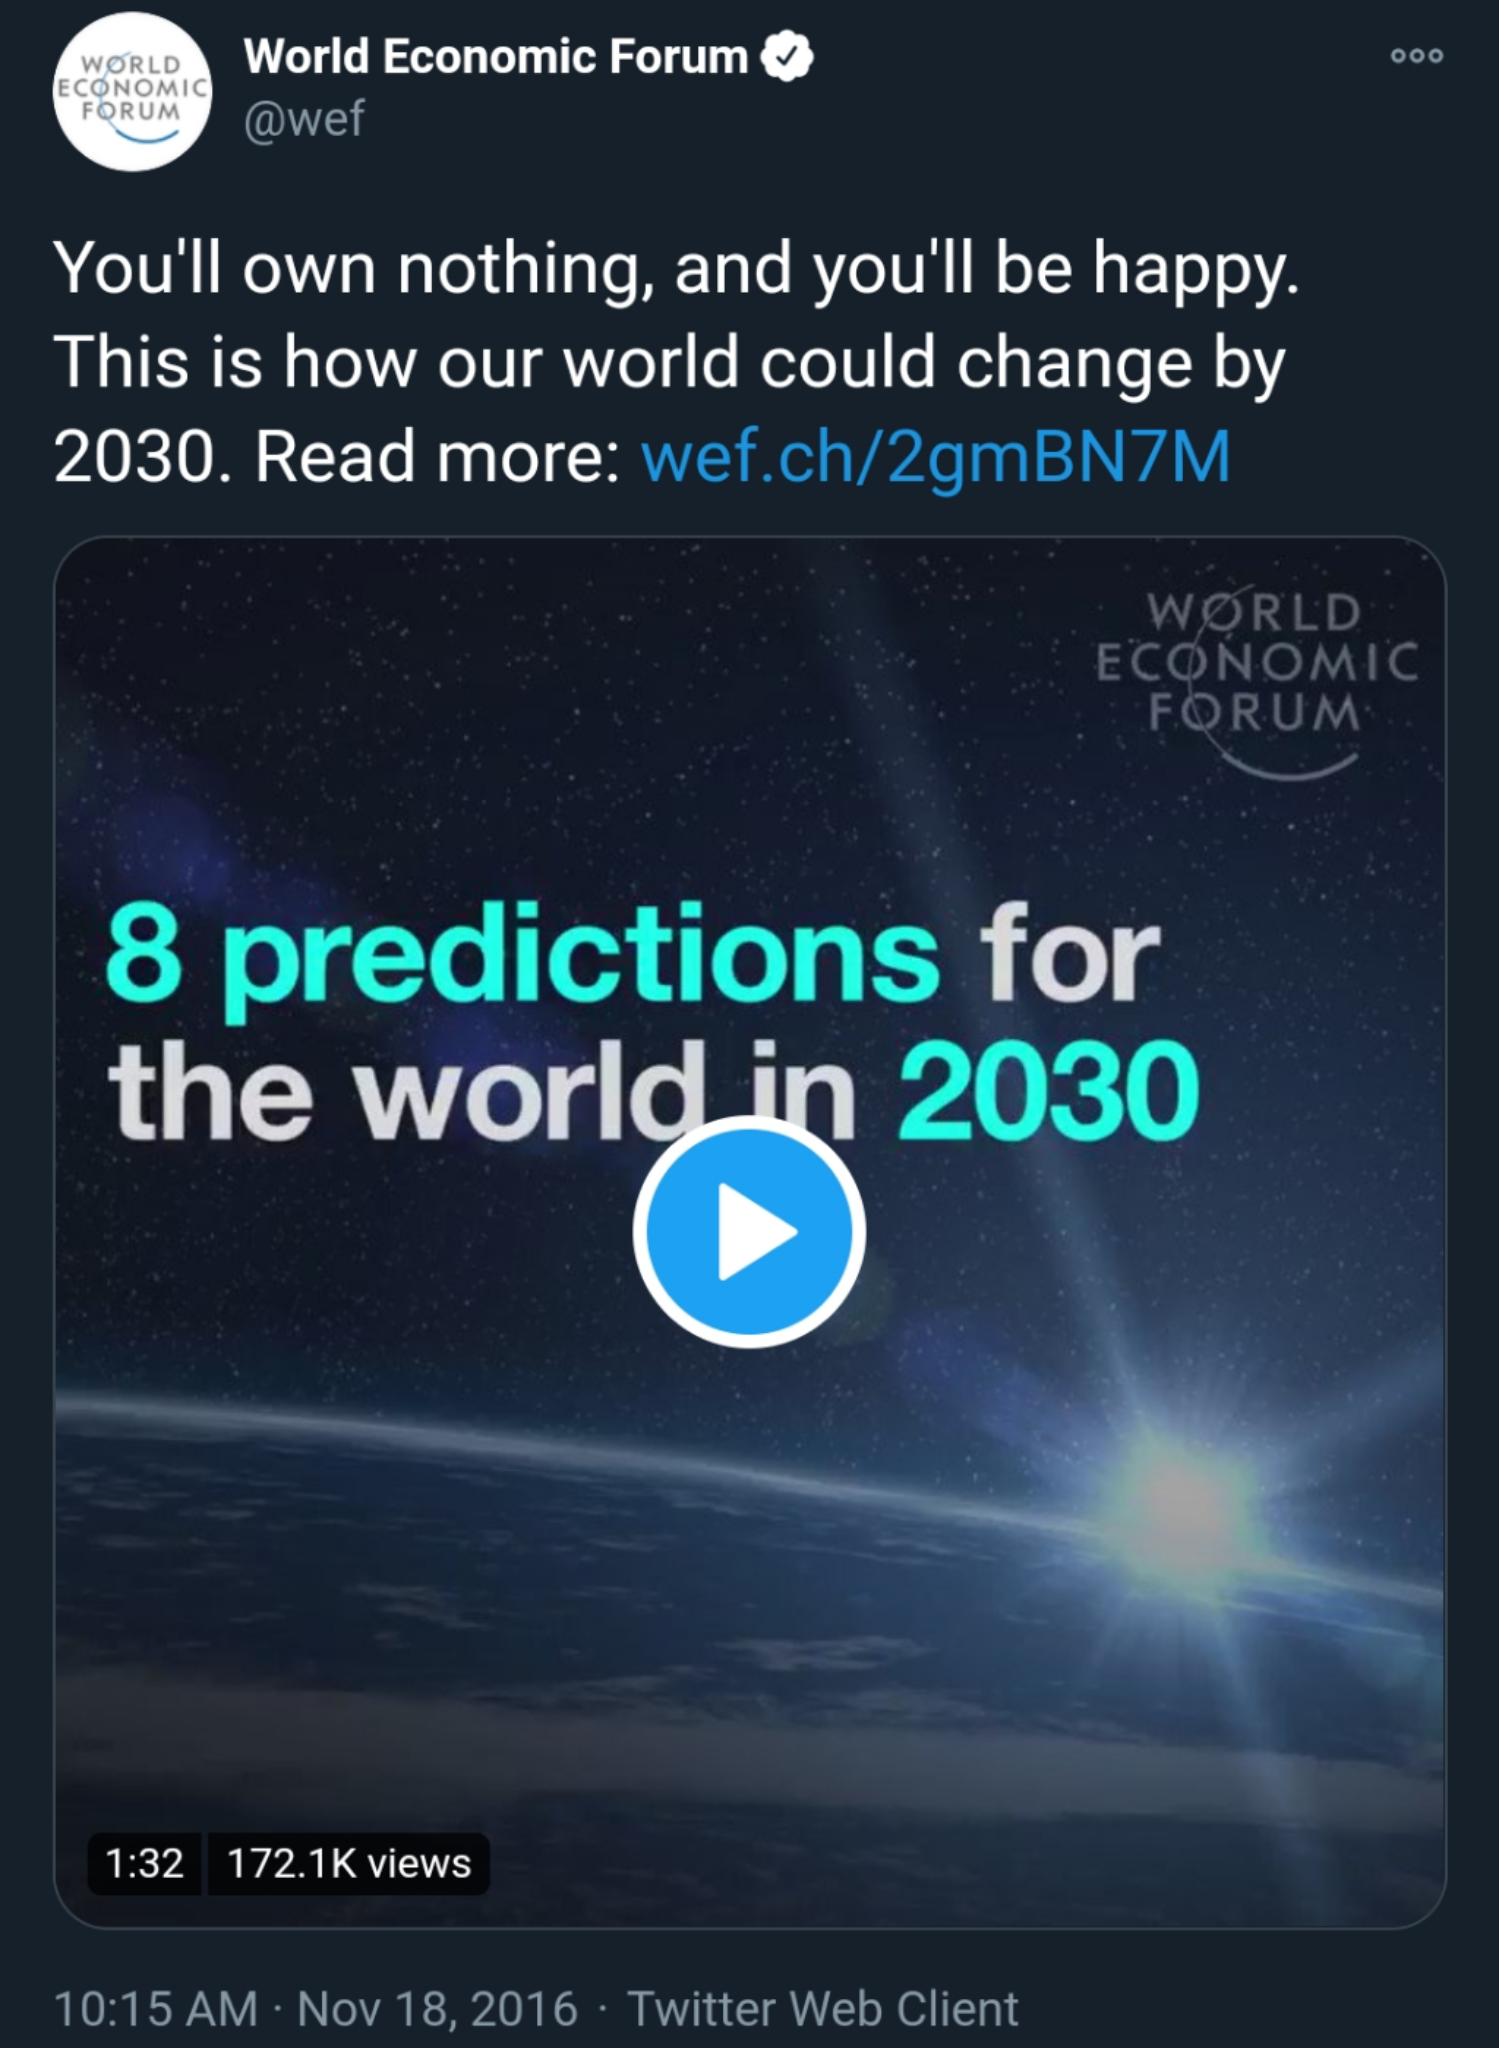Click the @wef handle
The height and width of the screenshot is (2048, 1499).
[x=305, y=119]
